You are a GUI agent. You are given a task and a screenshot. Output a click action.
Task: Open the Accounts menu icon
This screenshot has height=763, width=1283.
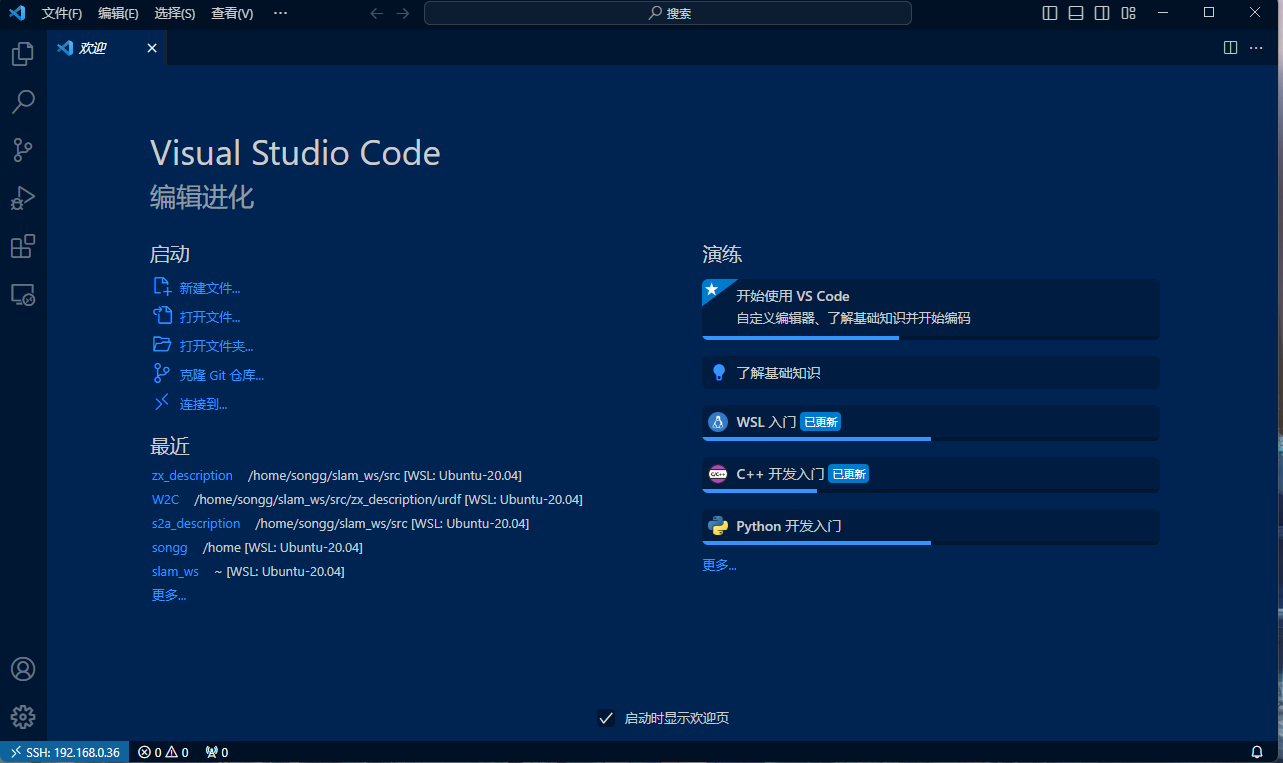(x=22, y=669)
